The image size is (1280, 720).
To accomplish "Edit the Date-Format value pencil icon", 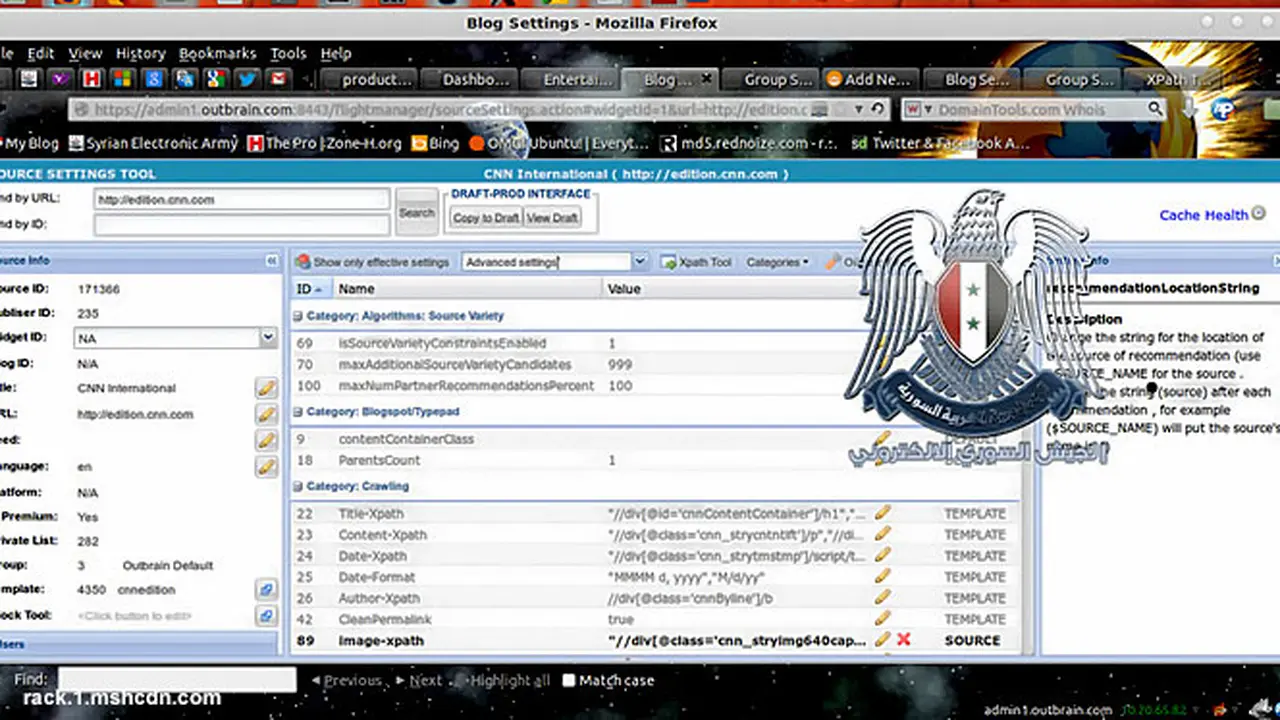I will tap(882, 576).
